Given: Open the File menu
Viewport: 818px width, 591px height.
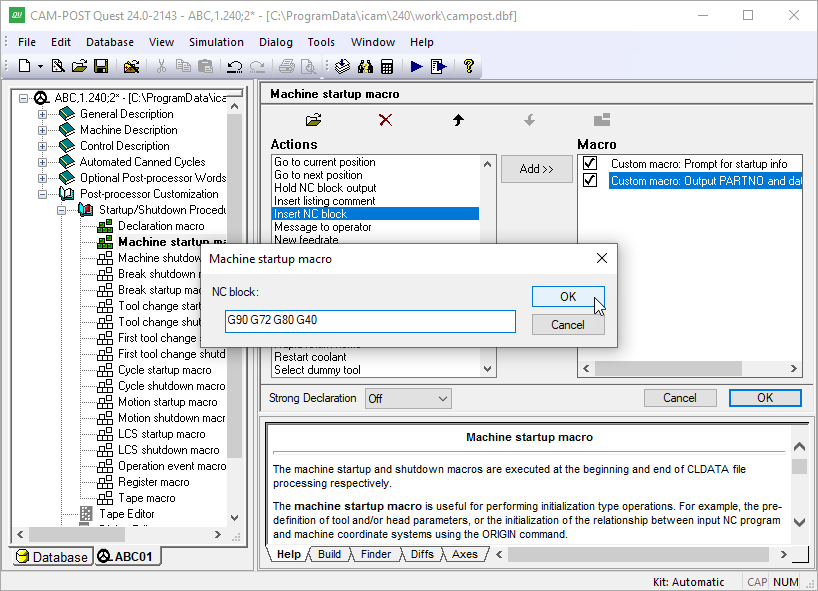Looking at the screenshot, I should tap(27, 42).
